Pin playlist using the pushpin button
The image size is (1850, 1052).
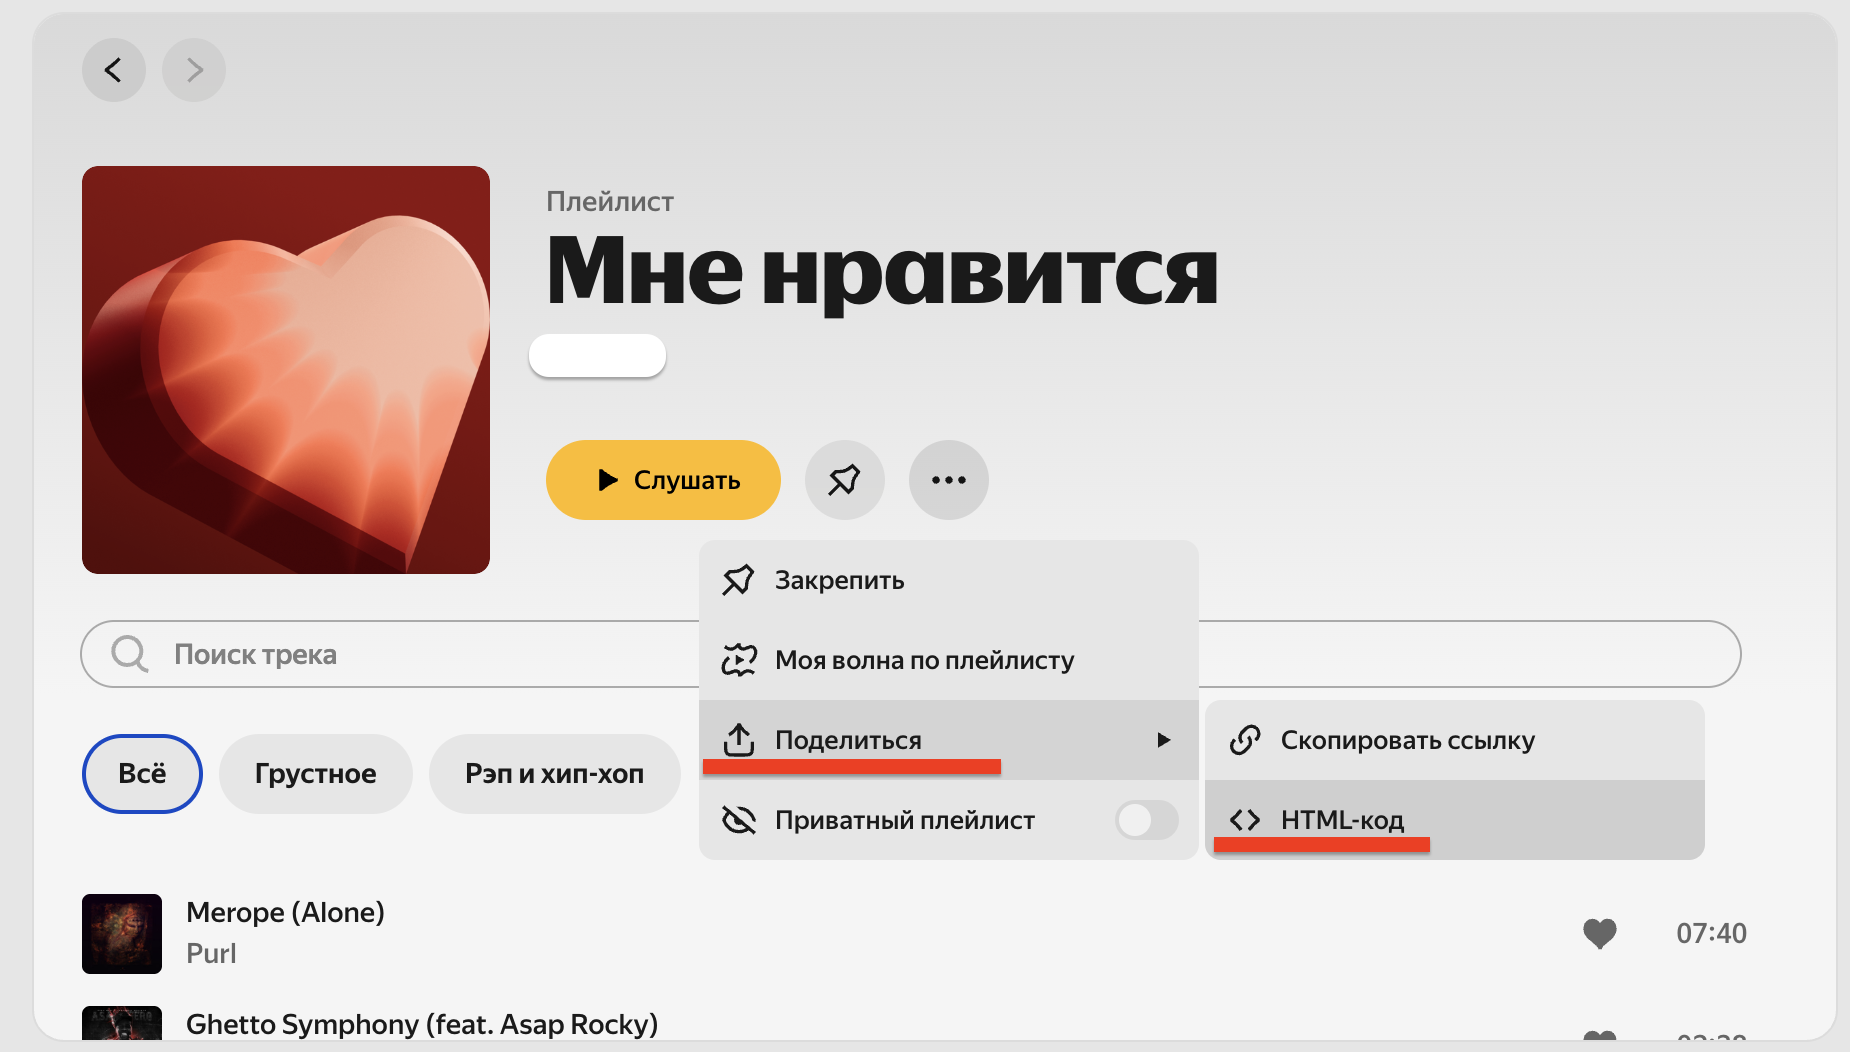click(845, 480)
